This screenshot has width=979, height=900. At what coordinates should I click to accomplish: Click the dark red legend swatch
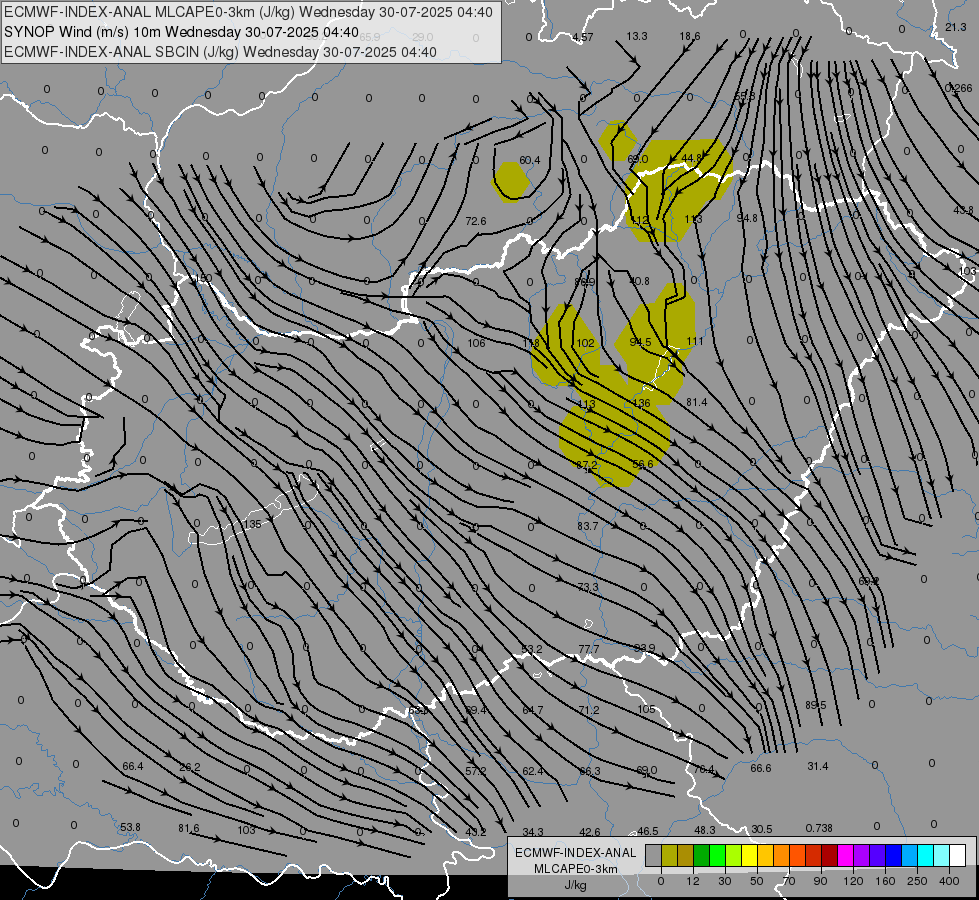point(830,856)
